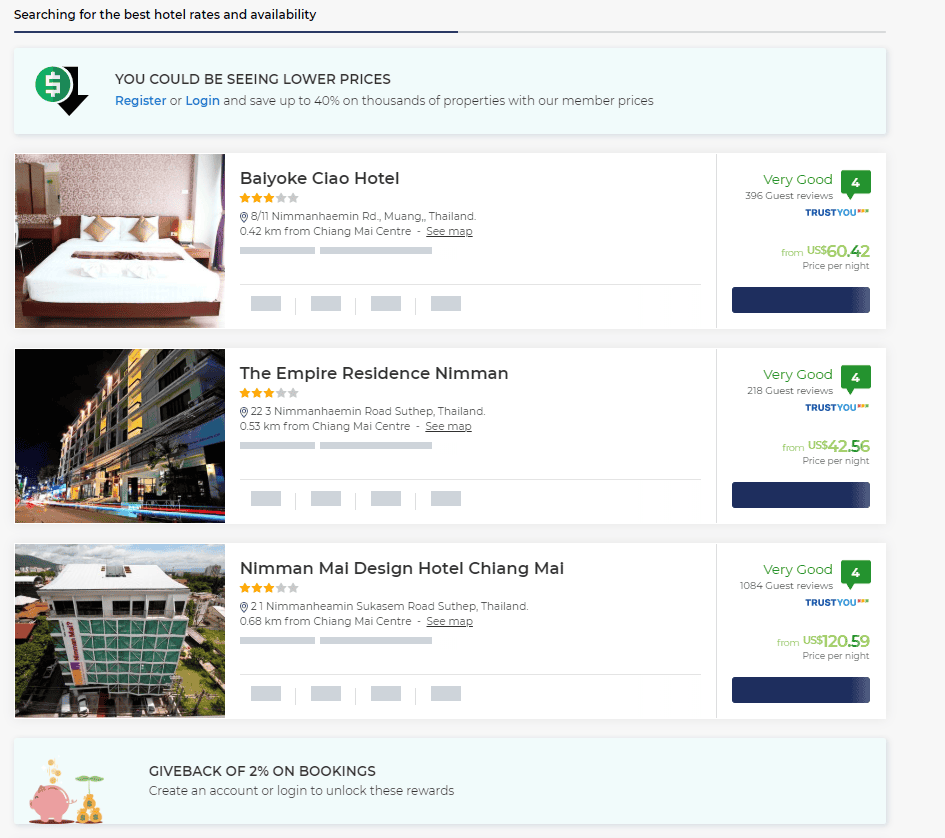Click the US$42.56 price
Viewport: 945px width, 838px height.
tap(838, 446)
